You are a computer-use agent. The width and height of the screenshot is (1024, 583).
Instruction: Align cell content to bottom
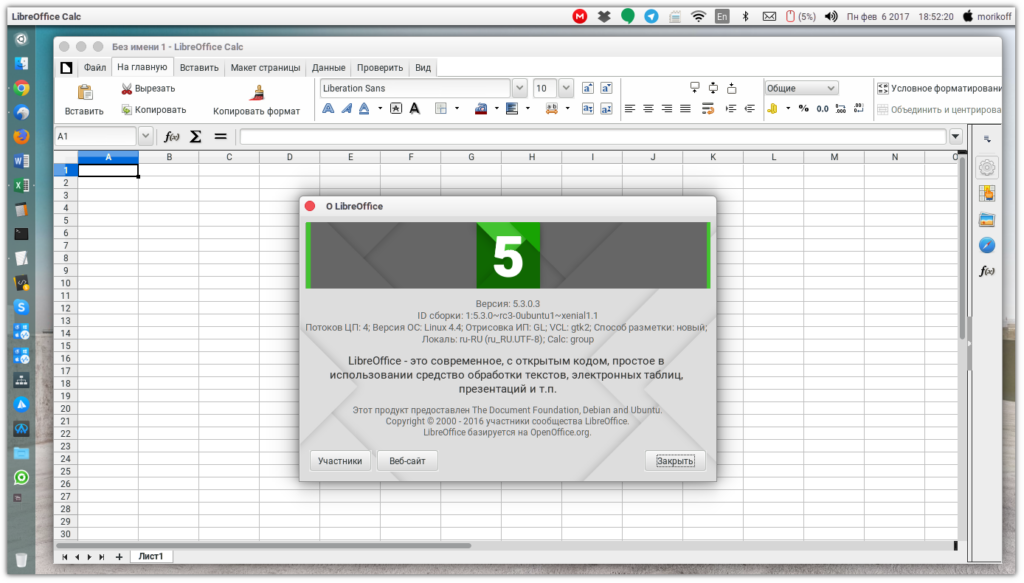pos(731,88)
